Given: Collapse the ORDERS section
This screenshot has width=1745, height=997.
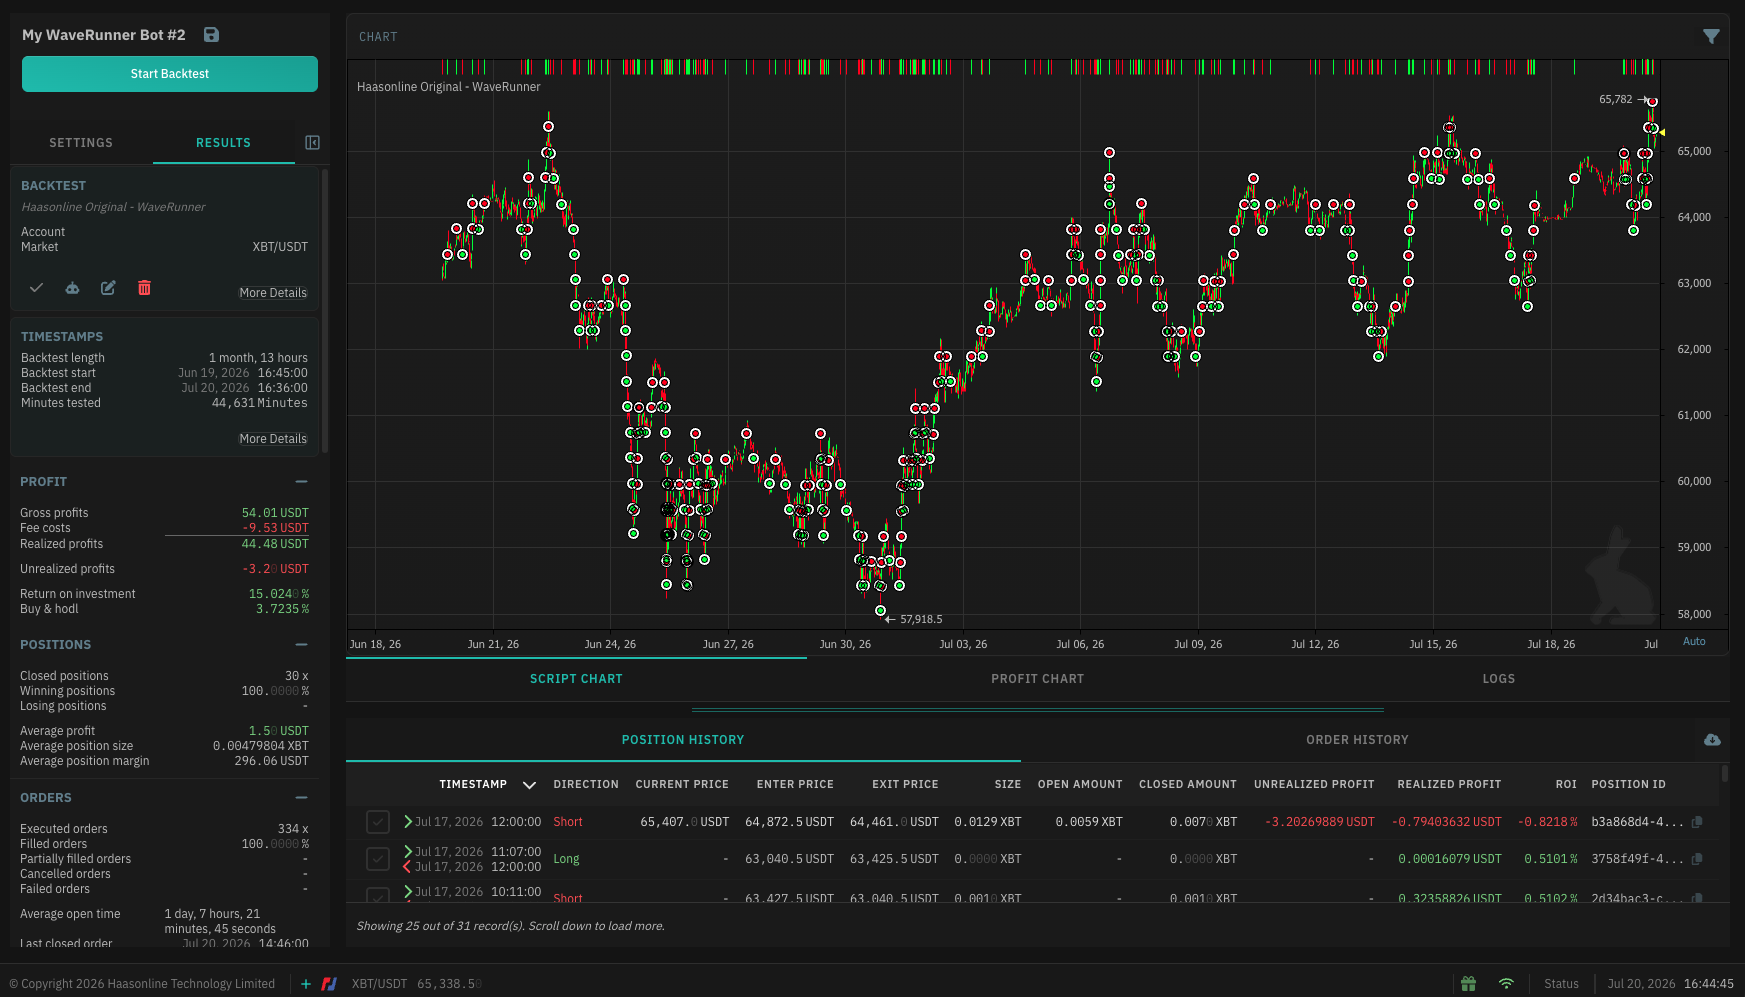Looking at the screenshot, I should (x=301, y=798).
